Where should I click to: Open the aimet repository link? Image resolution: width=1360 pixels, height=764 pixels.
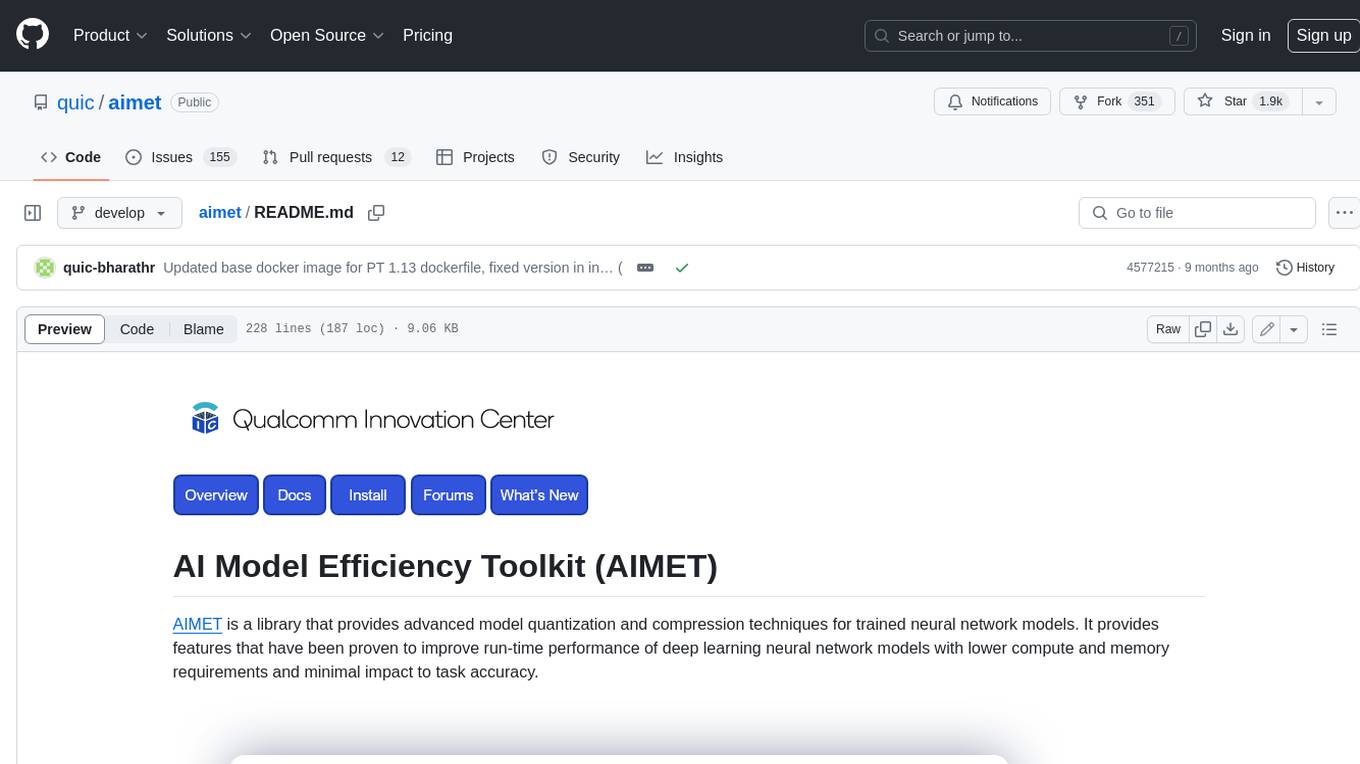(135, 102)
